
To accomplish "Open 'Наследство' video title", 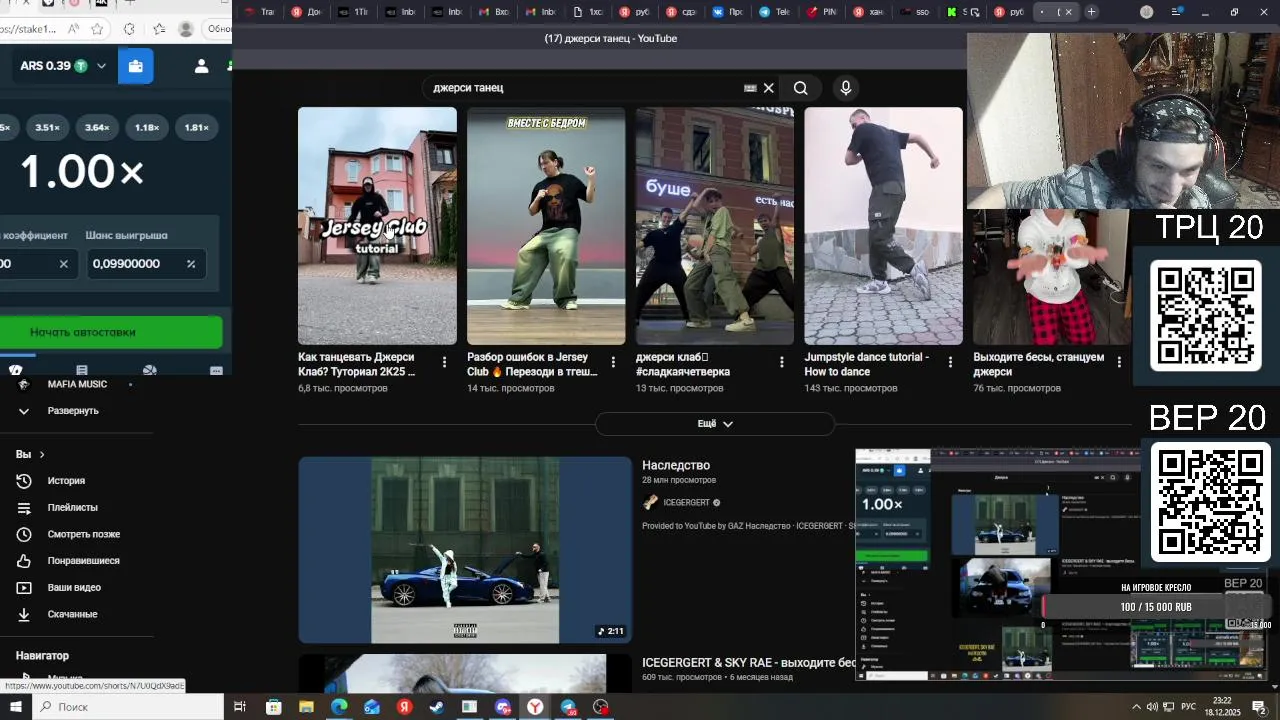I will point(676,465).
